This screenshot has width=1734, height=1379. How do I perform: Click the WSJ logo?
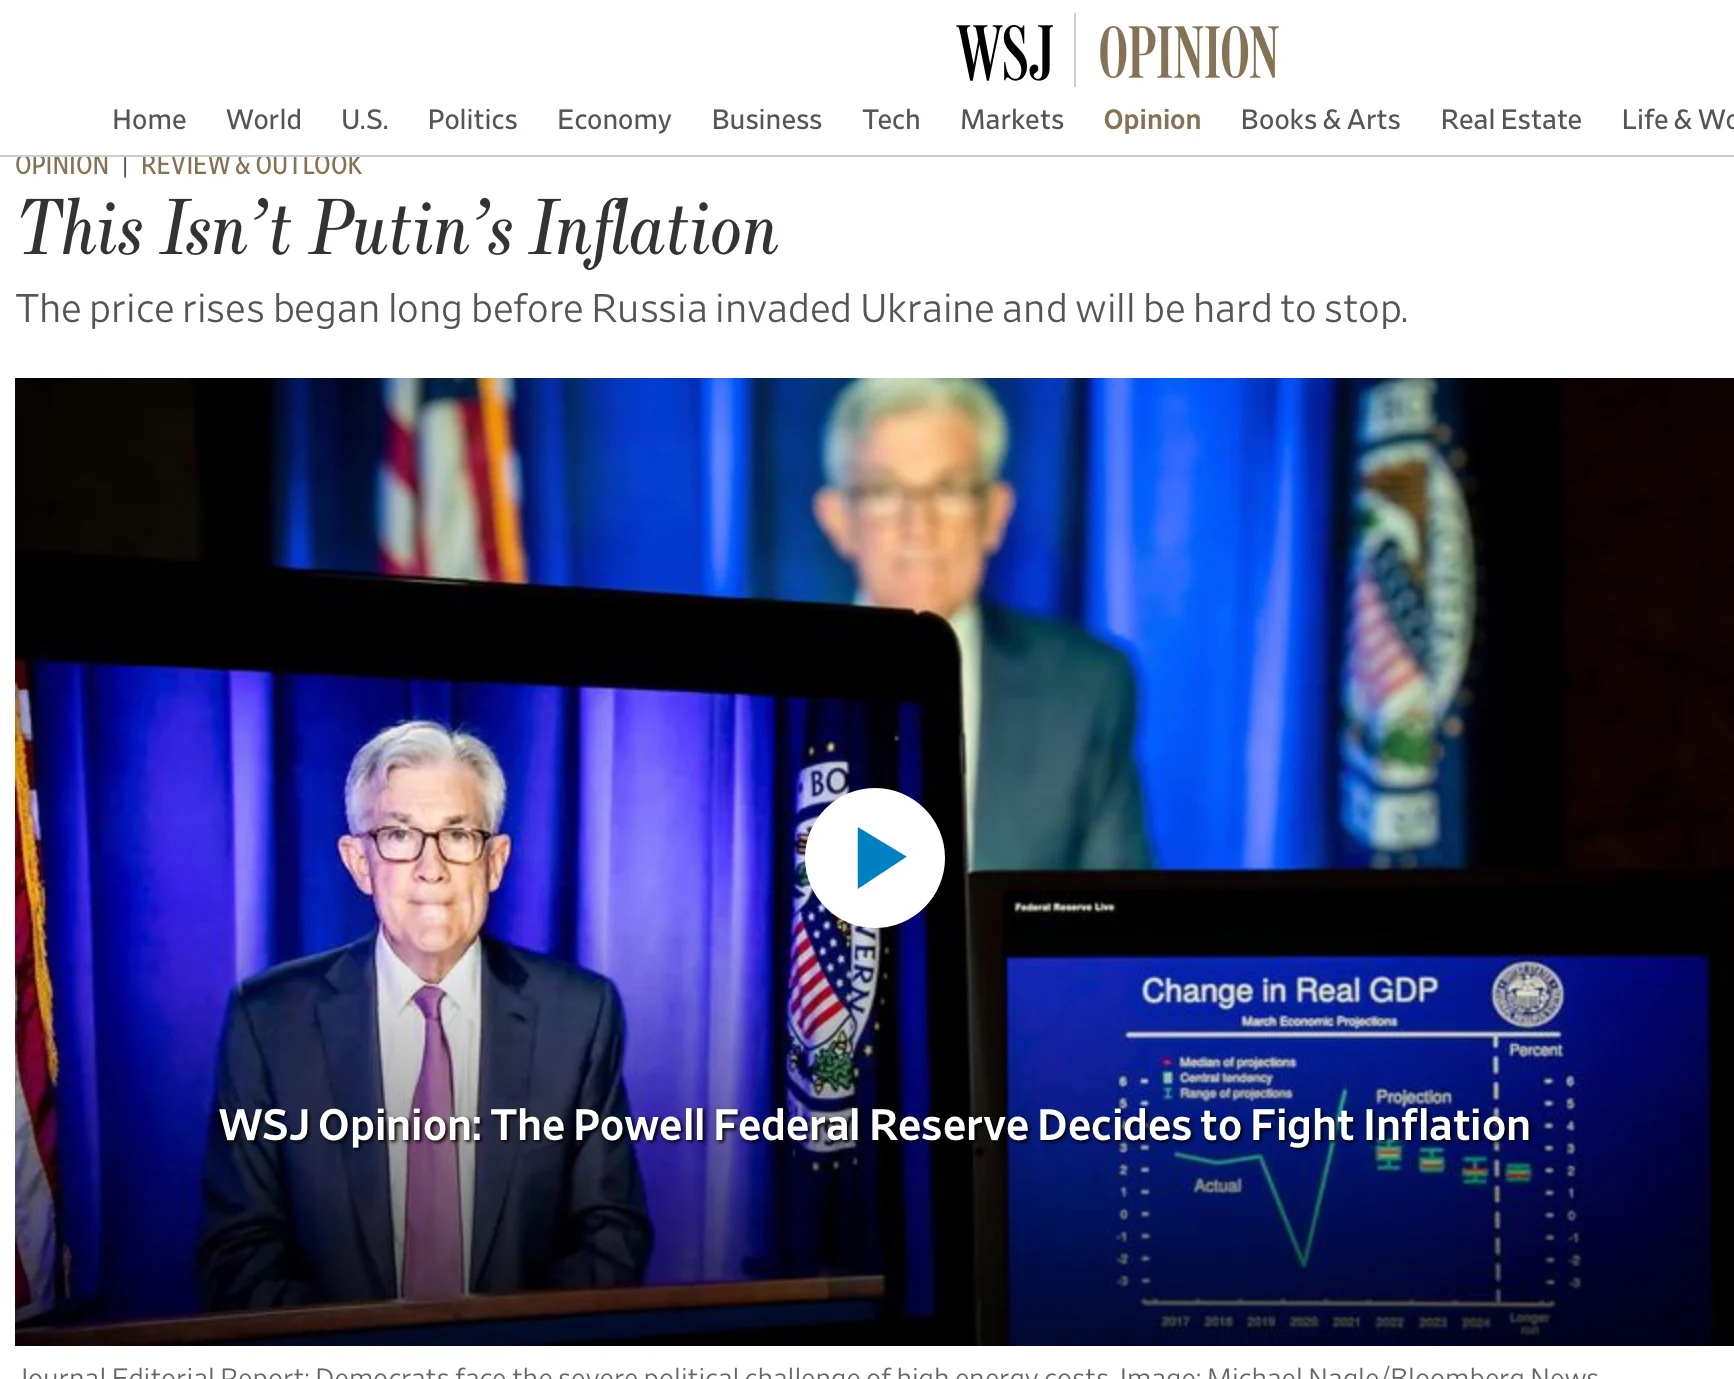point(1005,52)
